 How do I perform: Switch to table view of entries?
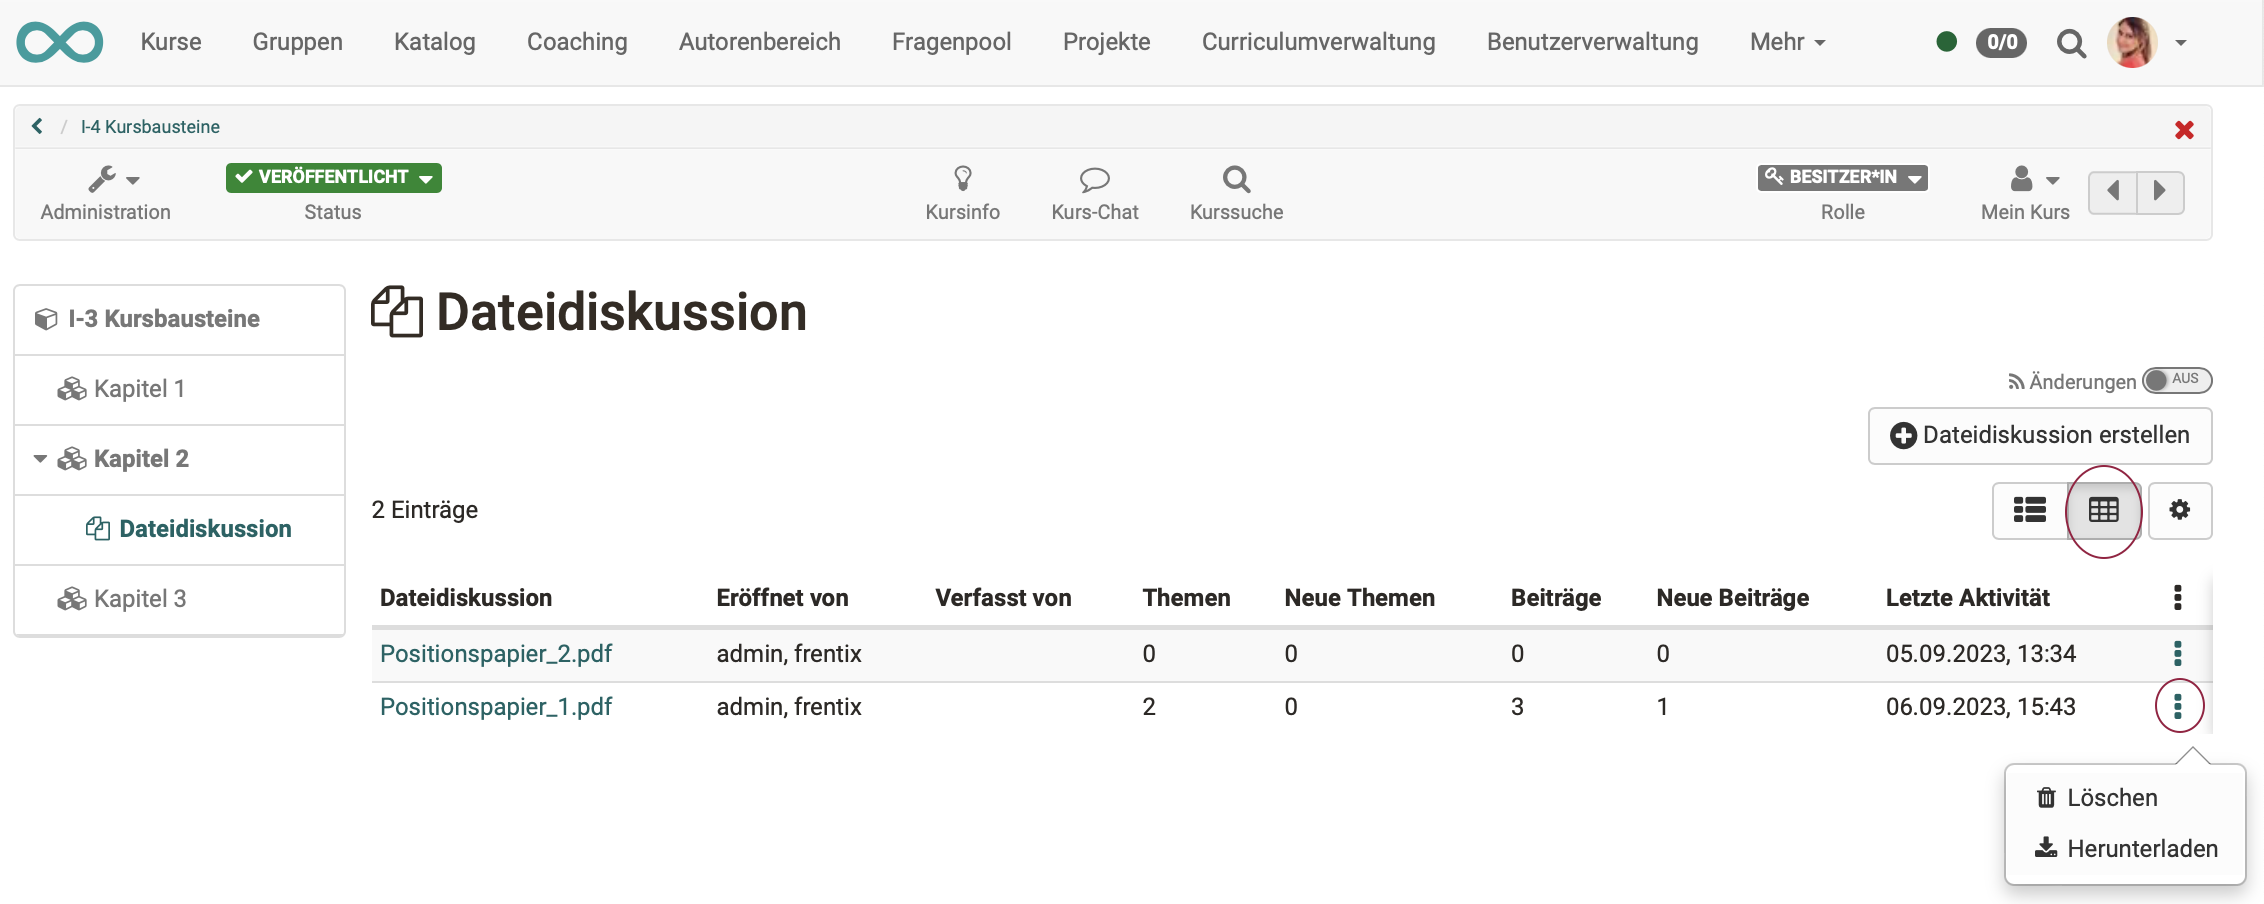pyautogui.click(x=2103, y=510)
